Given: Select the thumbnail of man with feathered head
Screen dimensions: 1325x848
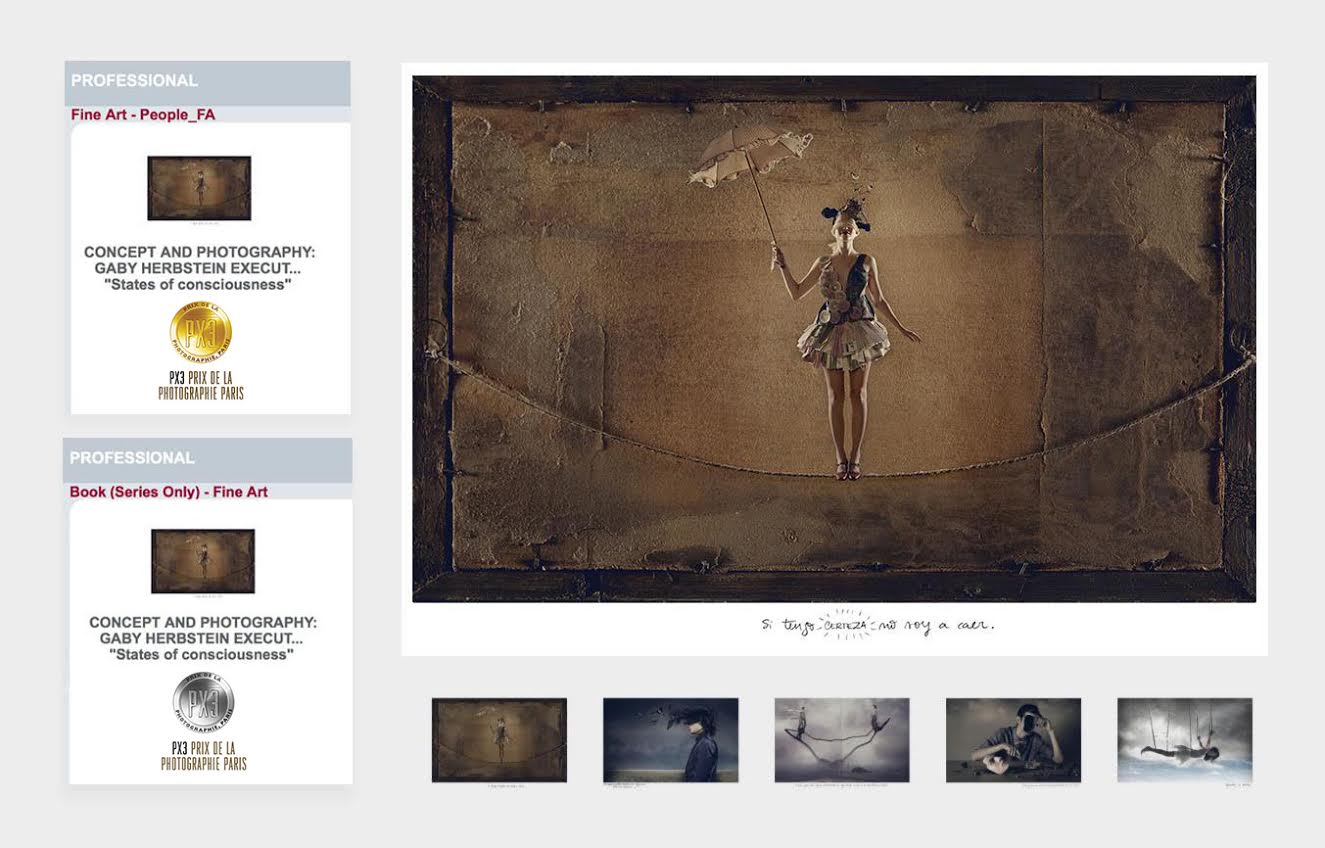Looking at the screenshot, I should 670,740.
